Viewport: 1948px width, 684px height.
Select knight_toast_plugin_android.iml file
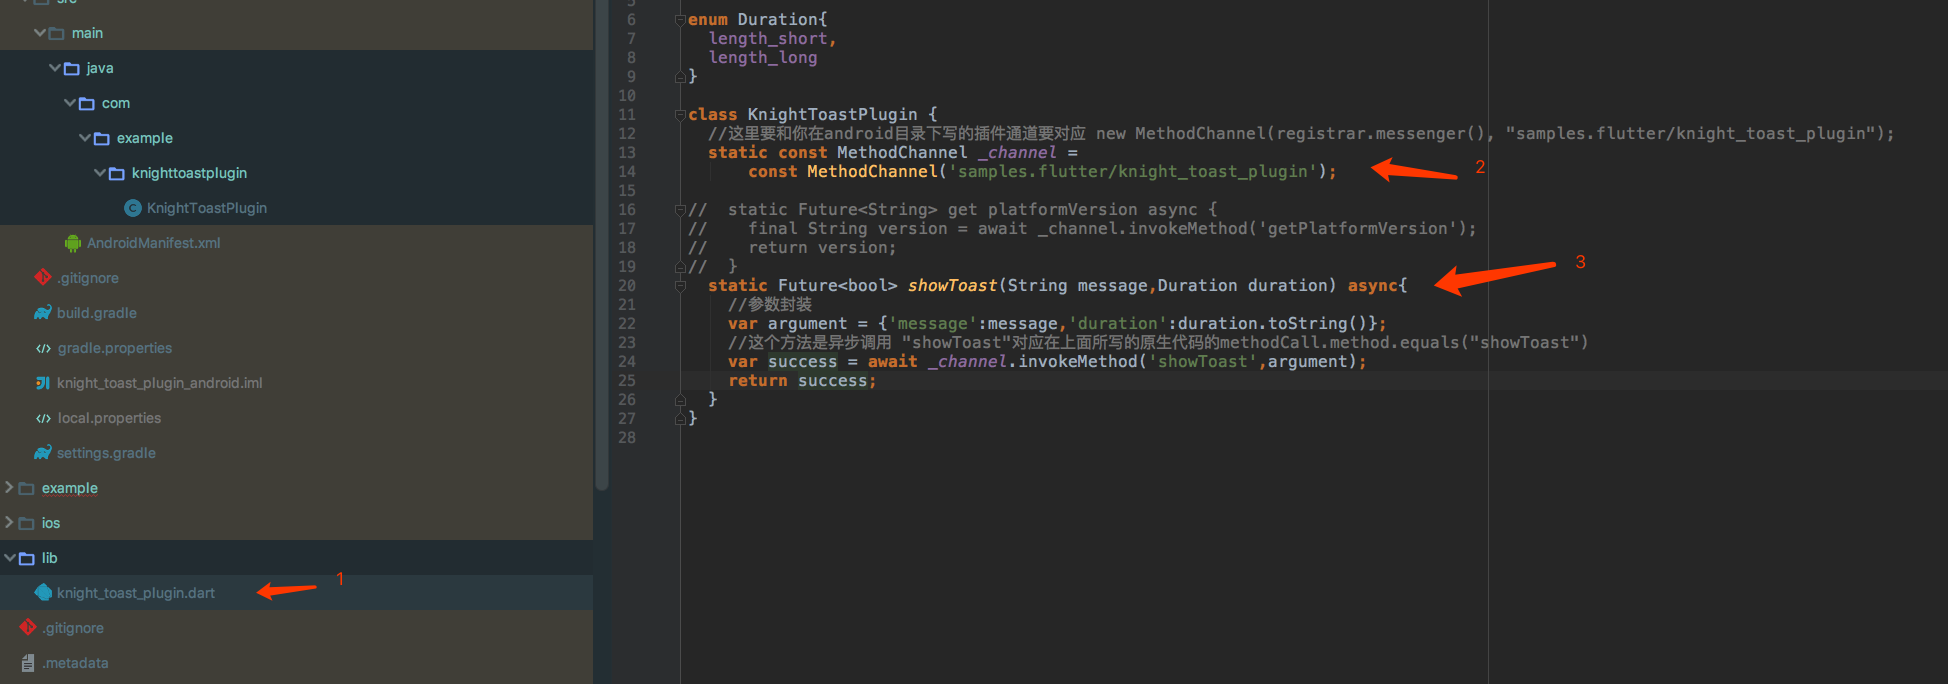pos(160,383)
